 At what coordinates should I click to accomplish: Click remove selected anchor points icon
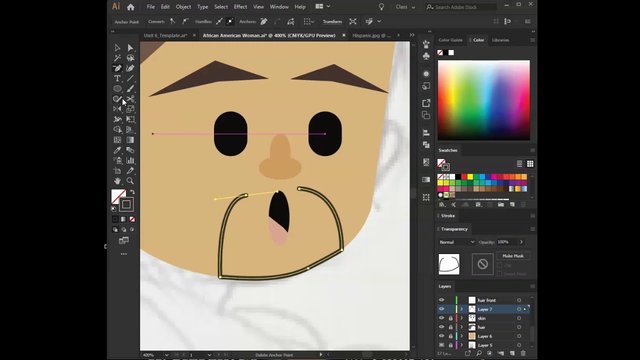pos(264,22)
